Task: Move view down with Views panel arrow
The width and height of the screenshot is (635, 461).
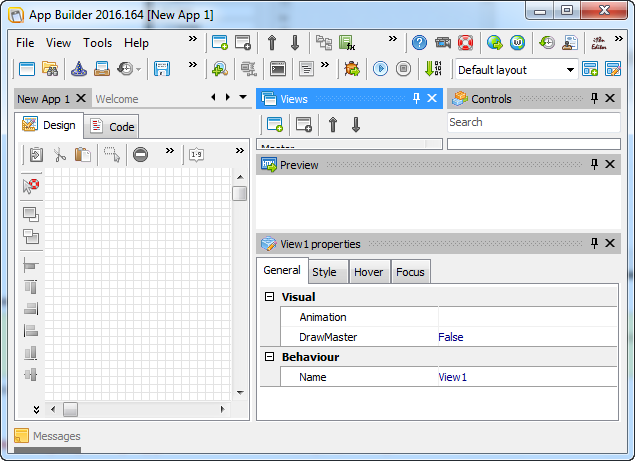Action: [355, 124]
